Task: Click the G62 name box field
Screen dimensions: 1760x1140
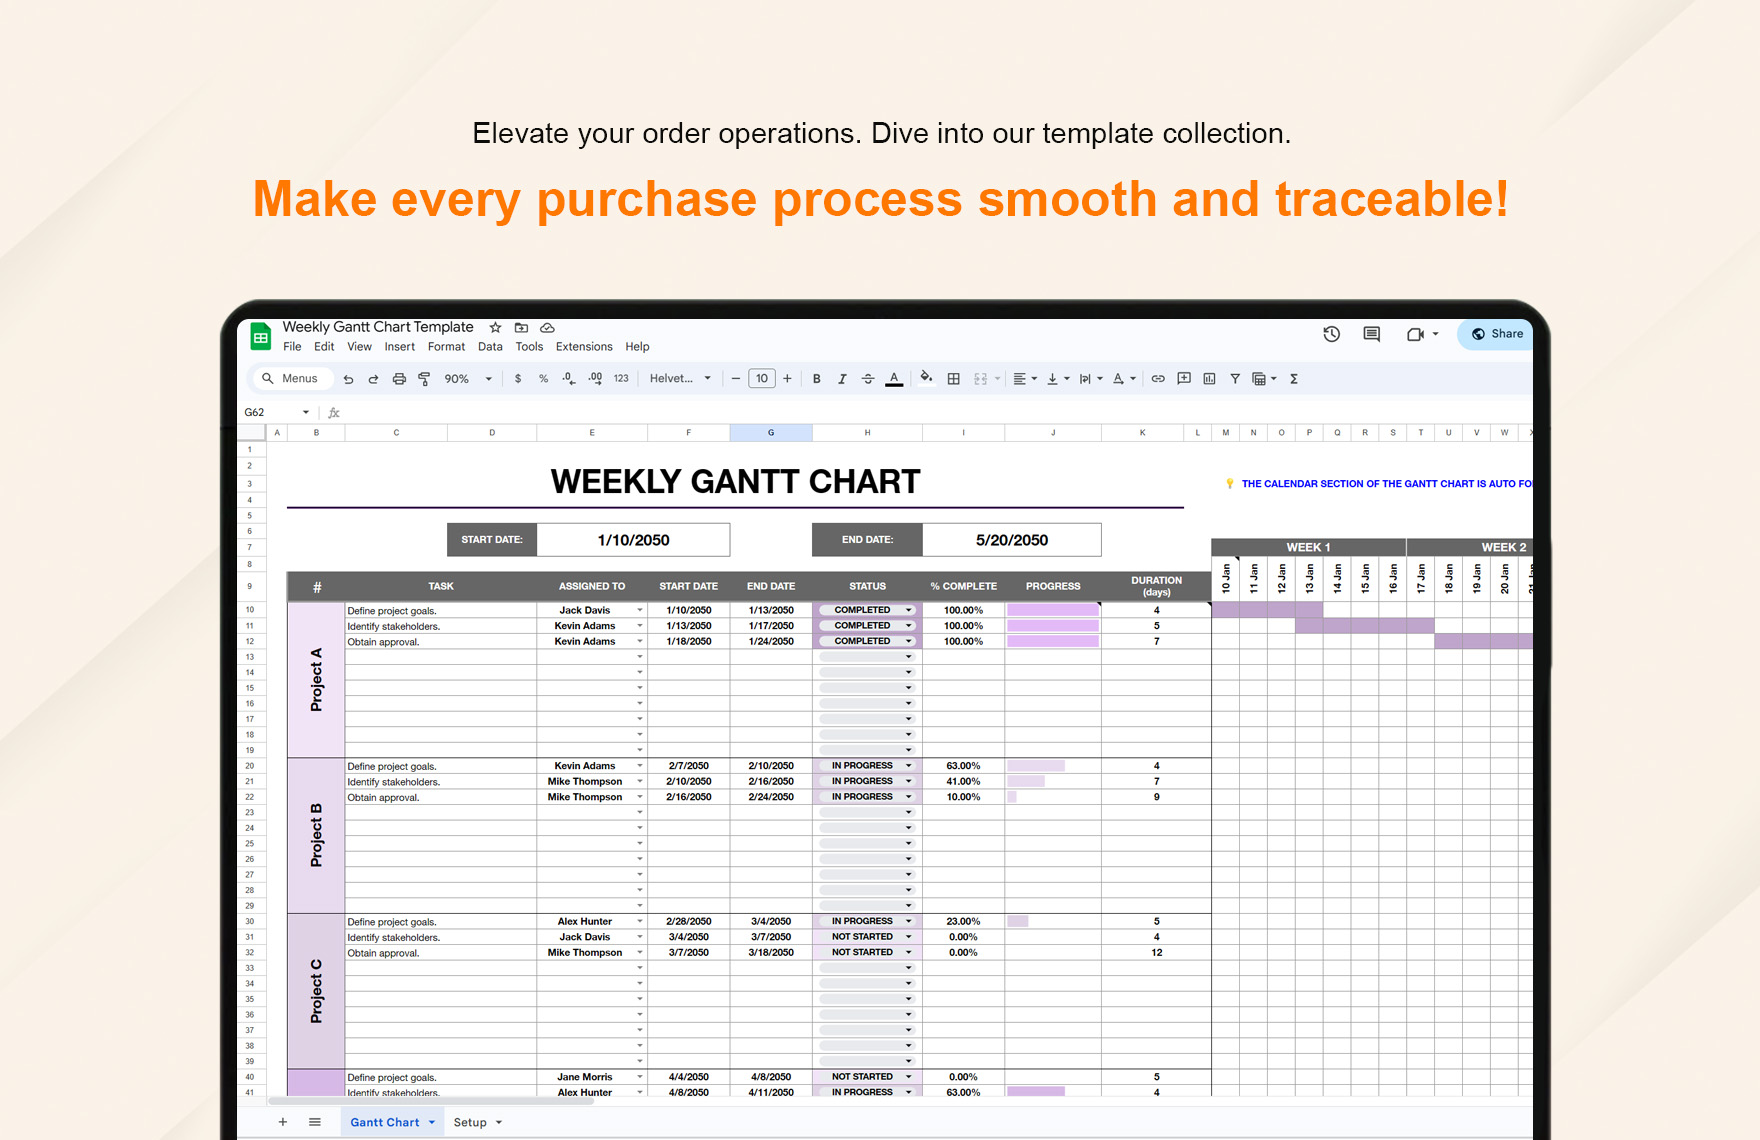Action: pos(276,412)
